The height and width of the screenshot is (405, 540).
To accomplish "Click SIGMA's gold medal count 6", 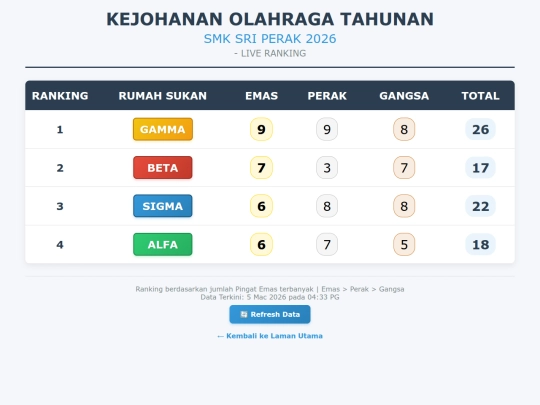I will tap(261, 206).
